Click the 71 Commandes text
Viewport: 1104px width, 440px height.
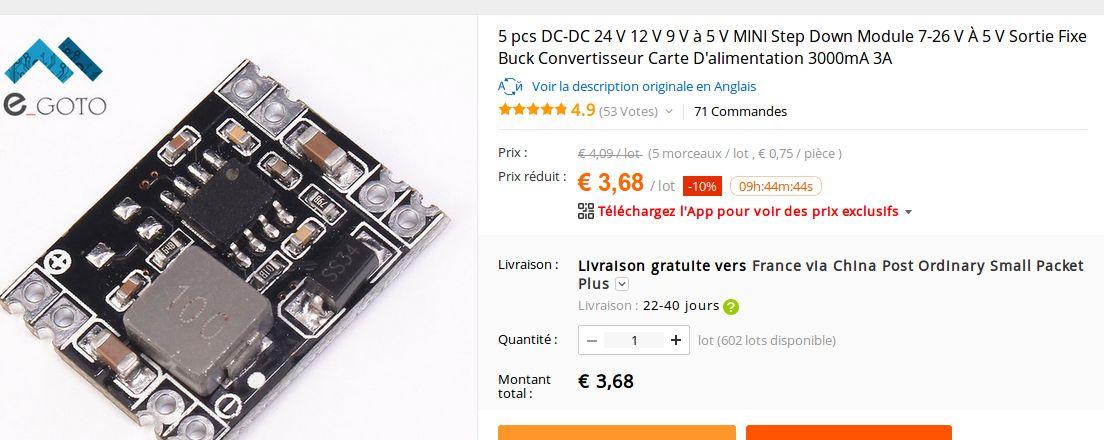[x=740, y=111]
